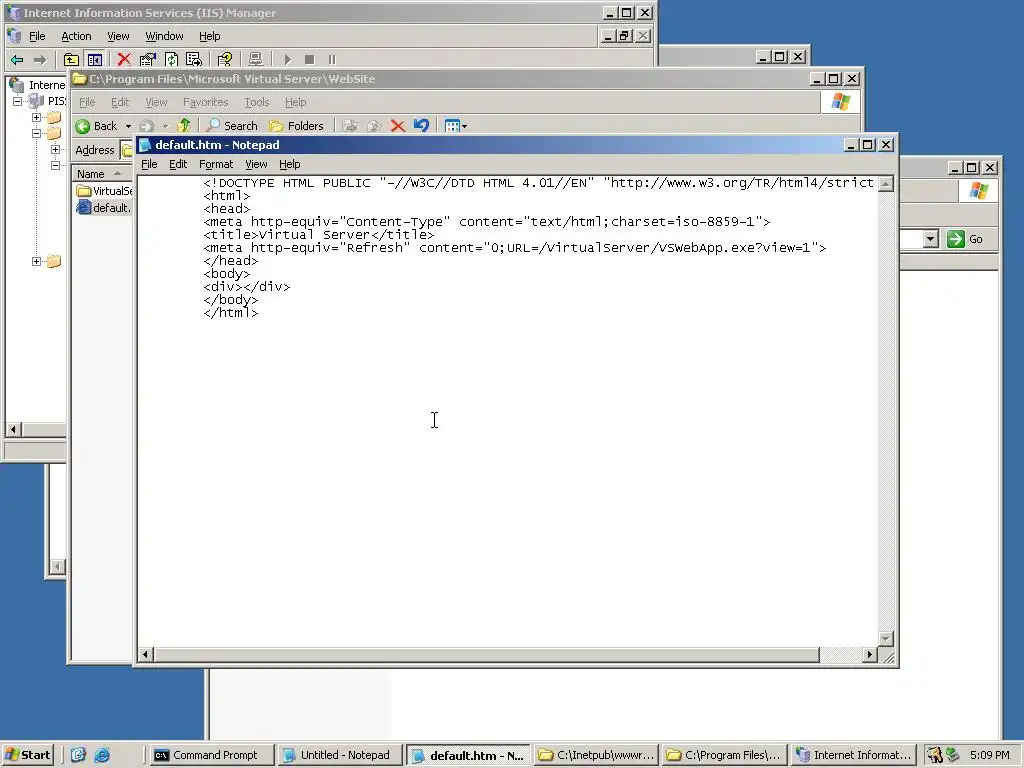
Task: Switch to C:\Program Files\... taskbar button
Action: click(723, 755)
